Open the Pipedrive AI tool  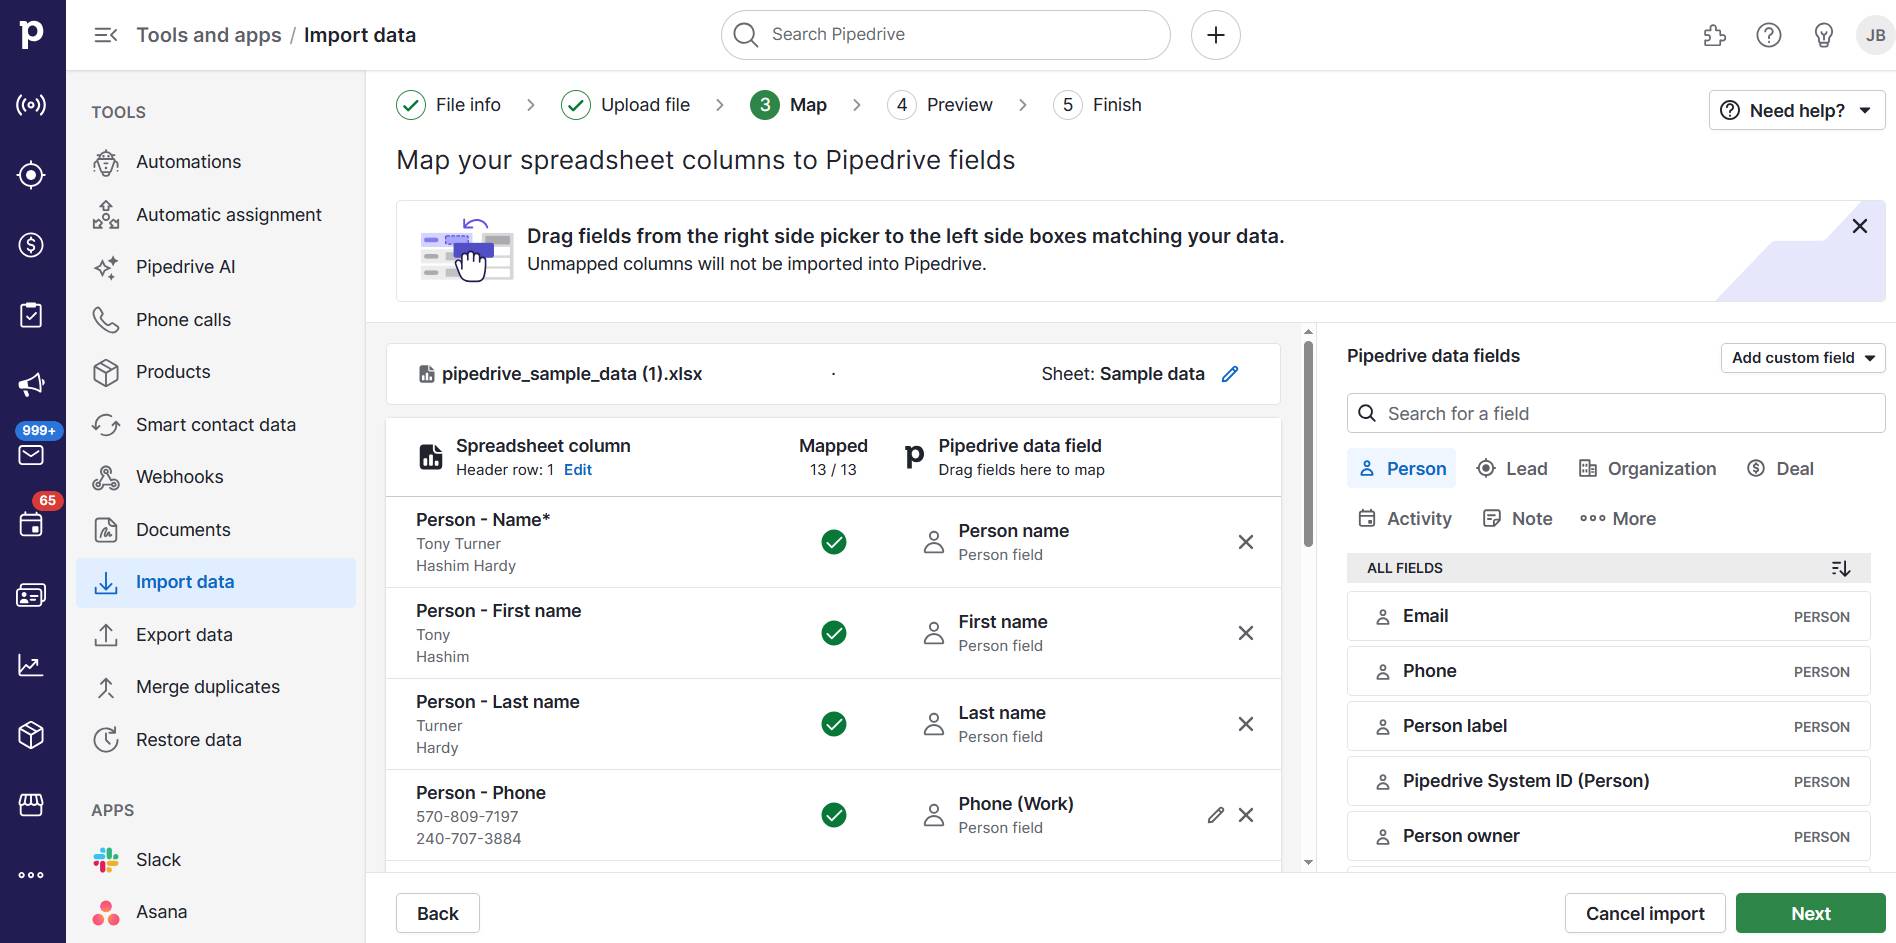186,267
